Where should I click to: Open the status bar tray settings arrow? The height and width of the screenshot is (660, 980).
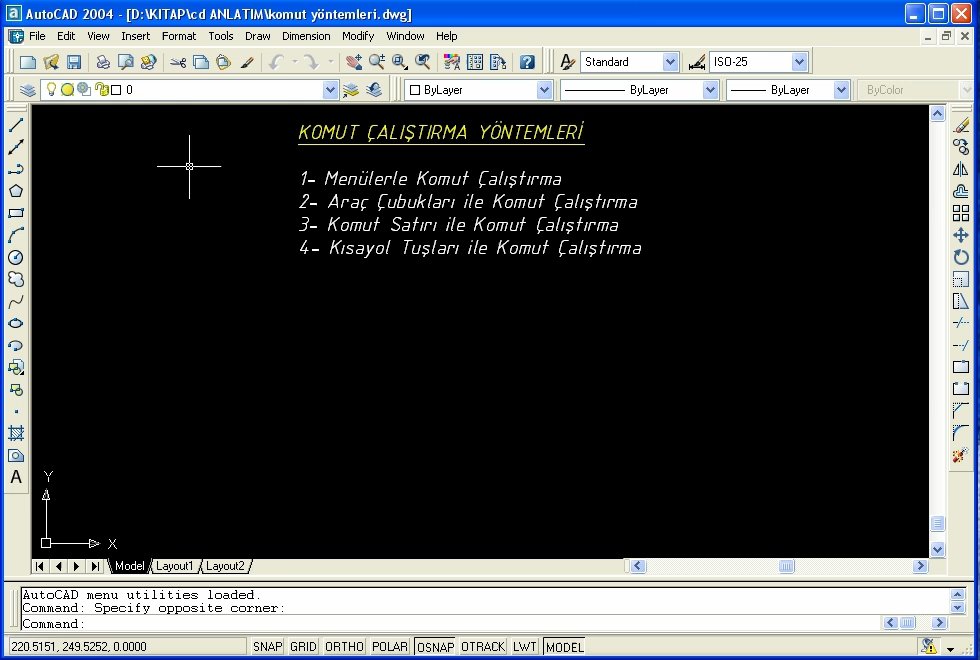pyautogui.click(x=951, y=649)
